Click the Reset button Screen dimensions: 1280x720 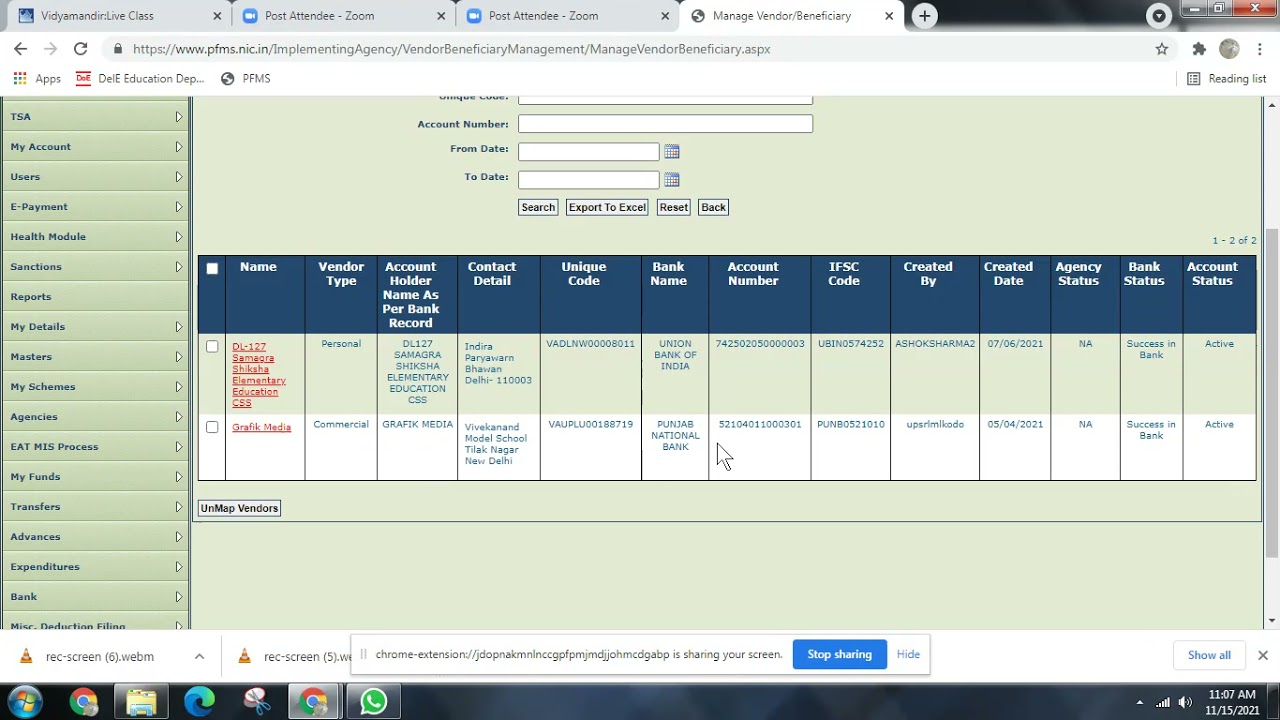673,207
